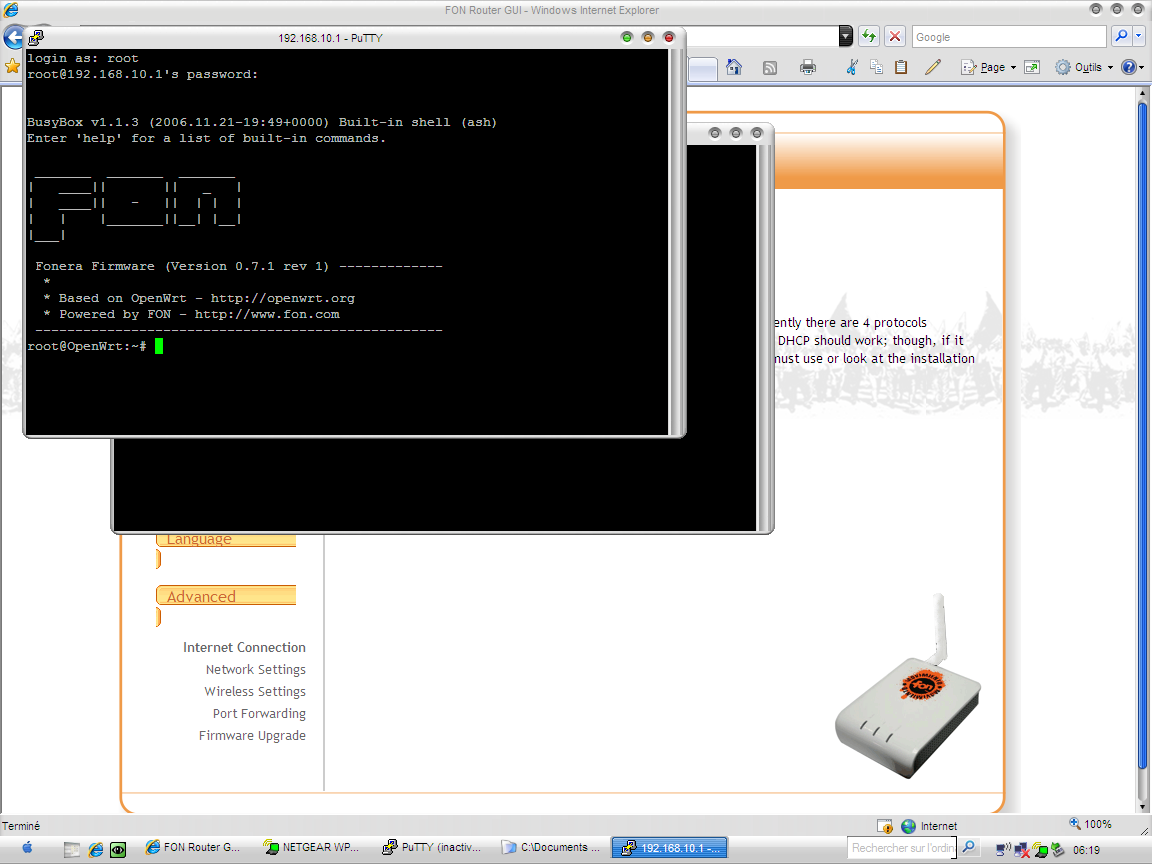Viewport: 1152px width, 864px height.
Task: Go to Home page icon in toolbar
Action: (x=733, y=68)
